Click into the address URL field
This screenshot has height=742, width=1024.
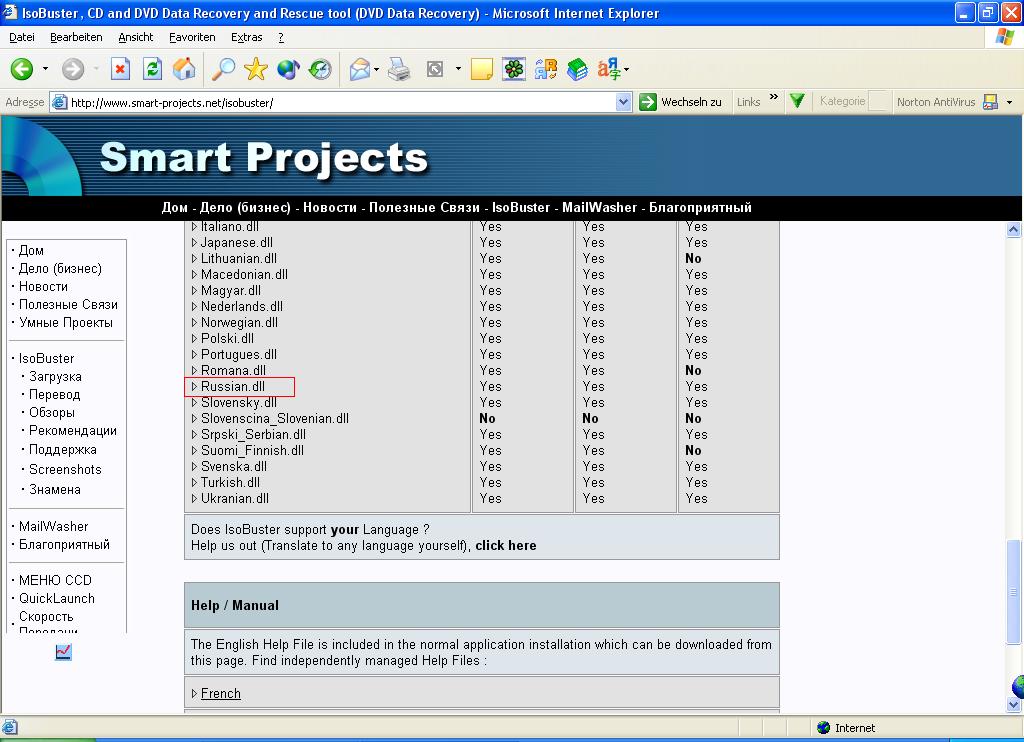pyautogui.click(x=341, y=103)
